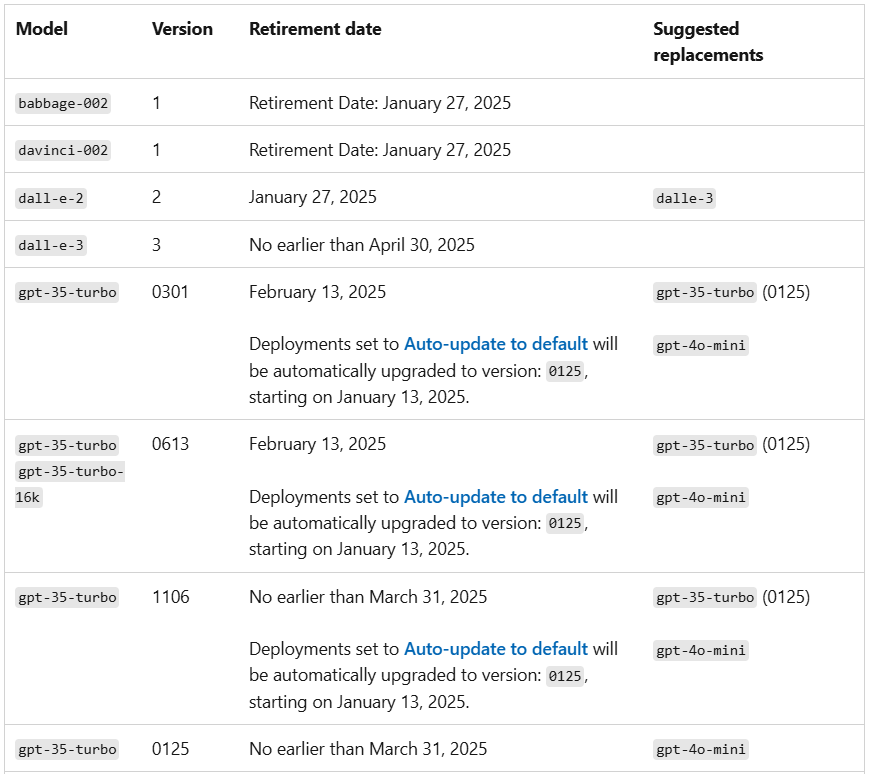Viewport: 870px width, 774px height.
Task: Click 'No earlier than April 30, 2025' text
Action: coord(362,245)
